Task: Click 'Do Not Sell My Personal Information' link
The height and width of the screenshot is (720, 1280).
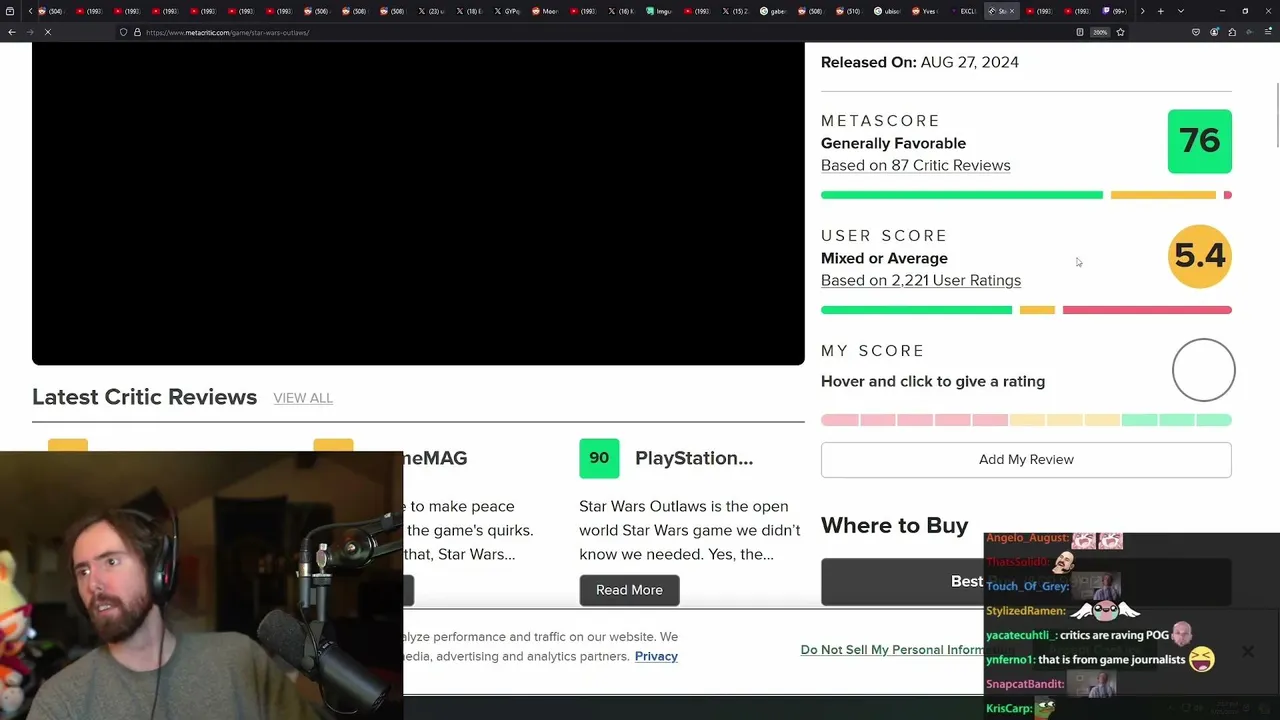Action: [892, 650]
